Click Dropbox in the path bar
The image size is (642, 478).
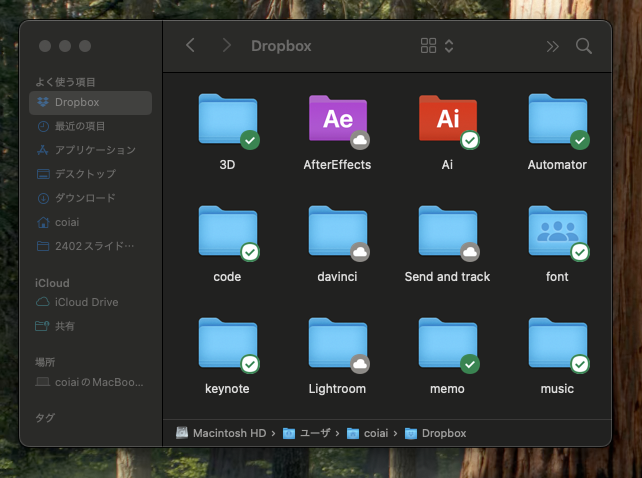[436, 433]
